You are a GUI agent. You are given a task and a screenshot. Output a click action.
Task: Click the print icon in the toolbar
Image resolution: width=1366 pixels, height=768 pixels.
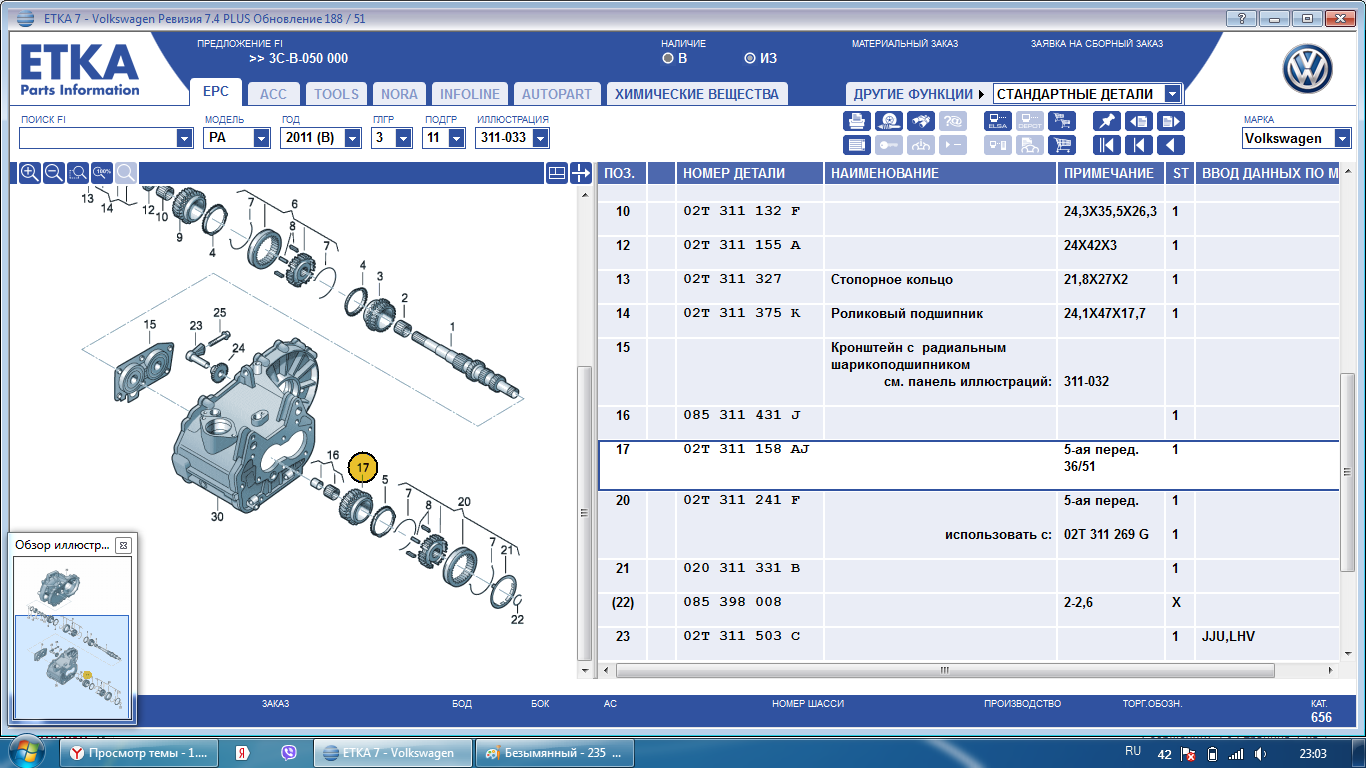coord(857,121)
